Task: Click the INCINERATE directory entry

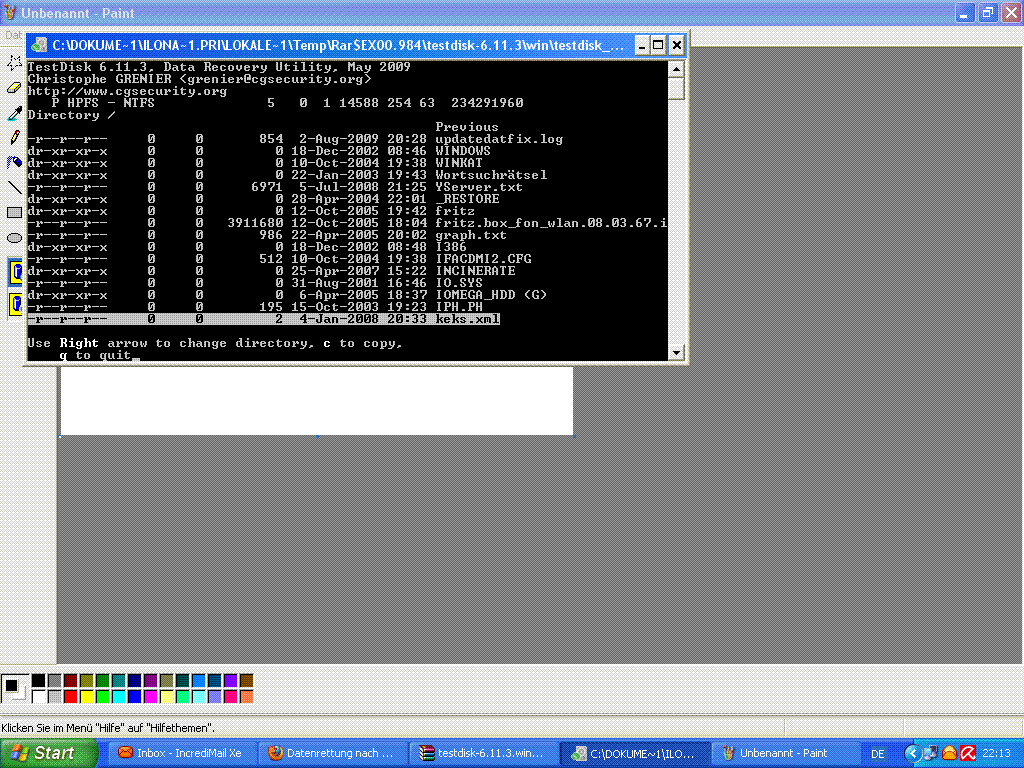Action: coord(475,271)
